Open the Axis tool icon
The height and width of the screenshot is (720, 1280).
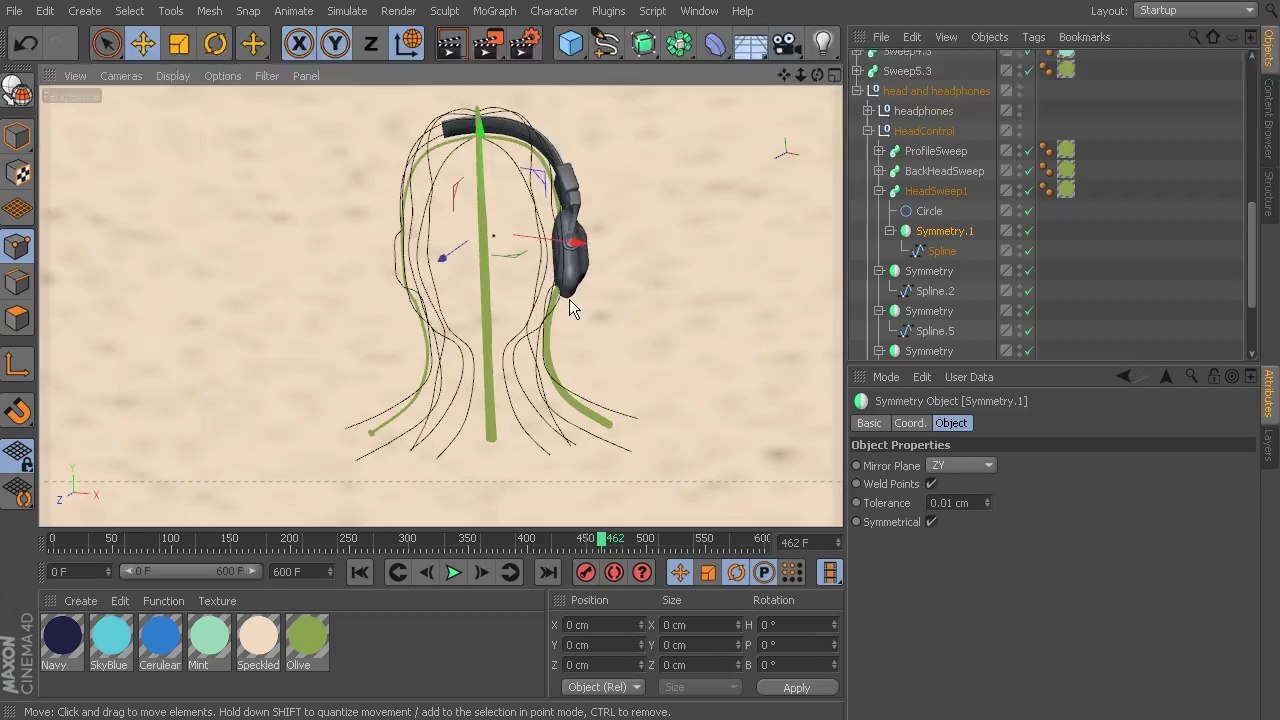18,365
